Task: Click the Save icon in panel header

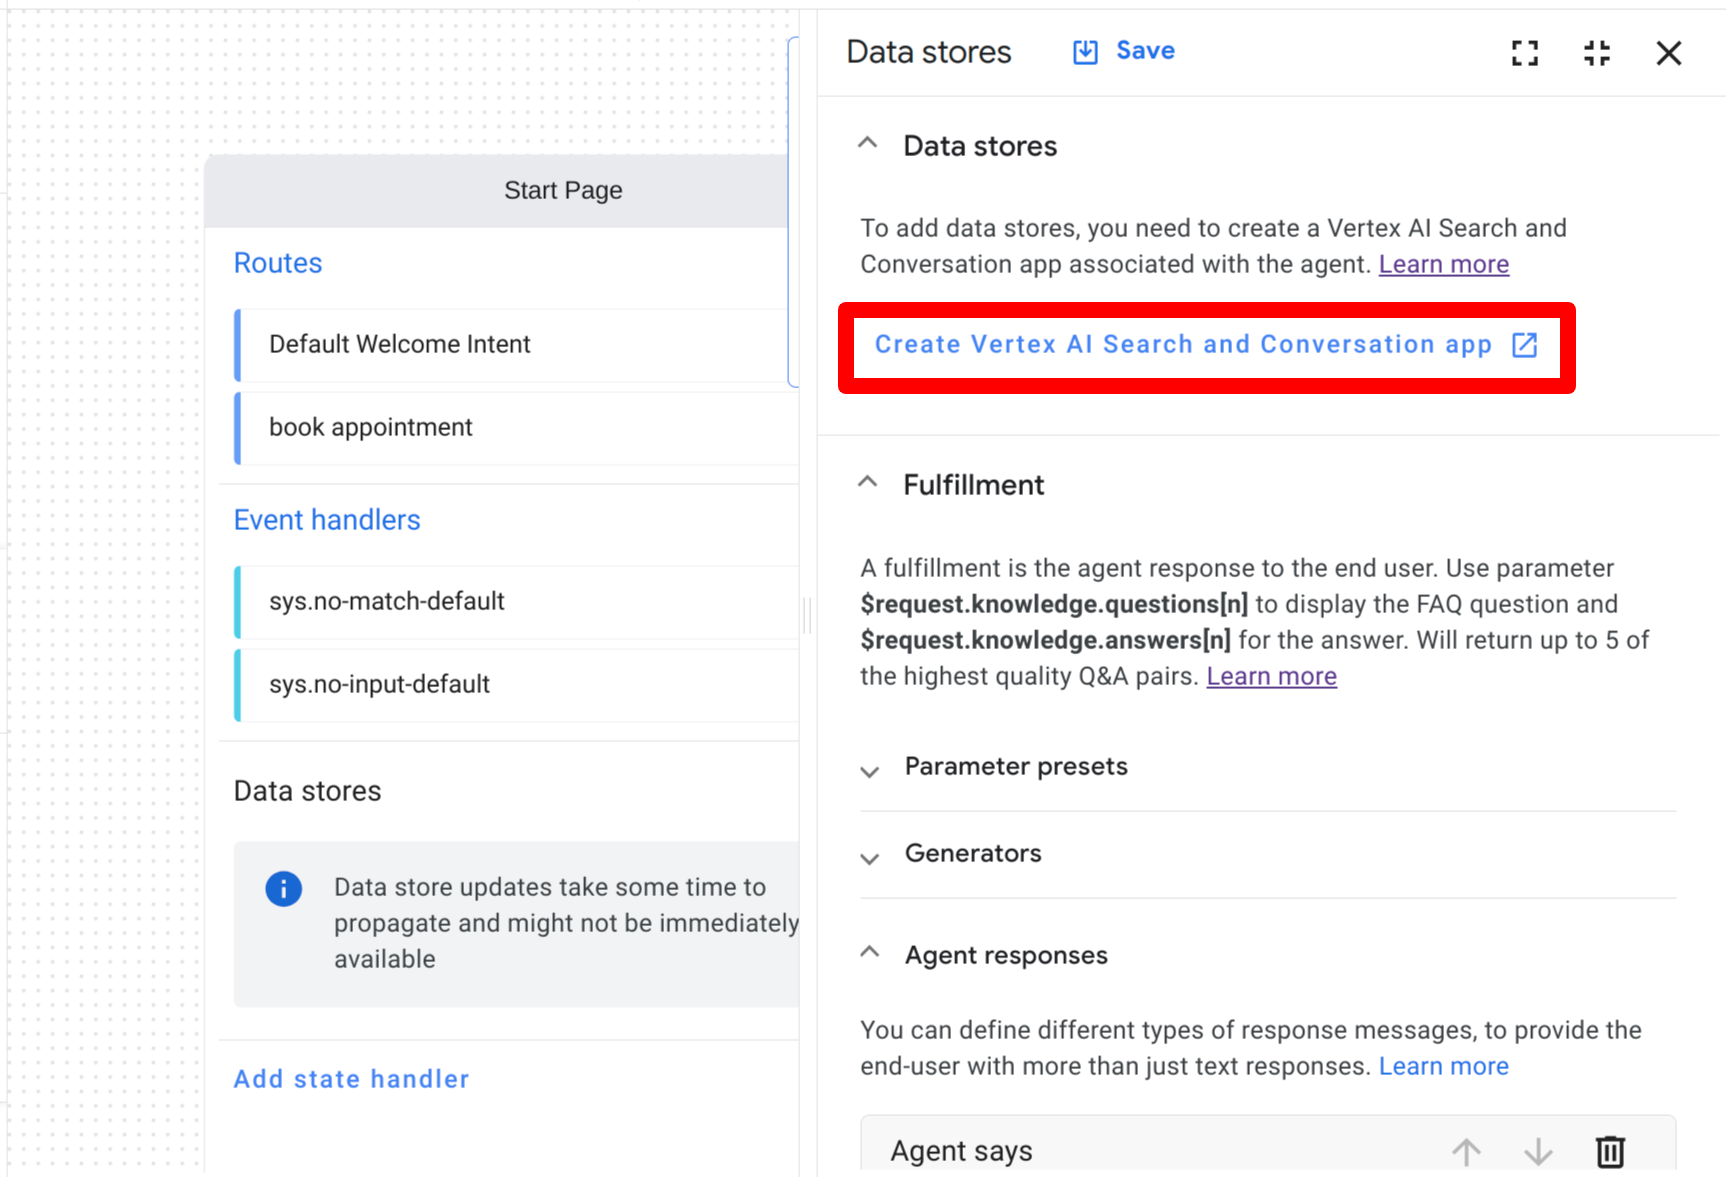Action: pos(1085,52)
